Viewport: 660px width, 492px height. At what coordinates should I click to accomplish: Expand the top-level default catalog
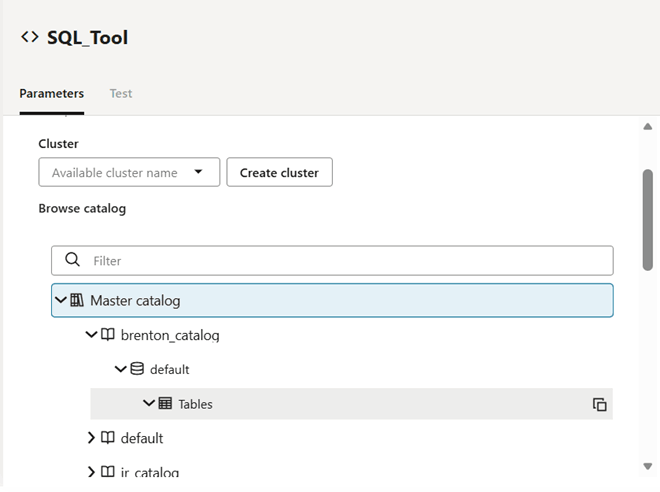click(91, 438)
